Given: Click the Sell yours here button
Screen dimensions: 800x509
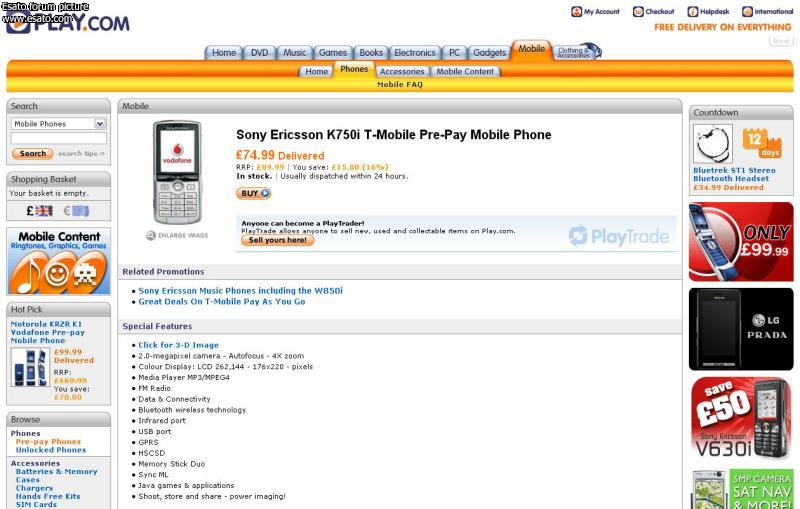Looking at the screenshot, I should pos(277,240).
